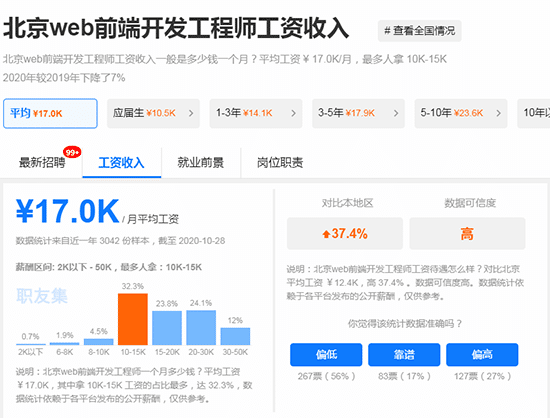Expand the chevron on 5-10年 card
The width and height of the screenshot is (550, 418).
point(498,113)
